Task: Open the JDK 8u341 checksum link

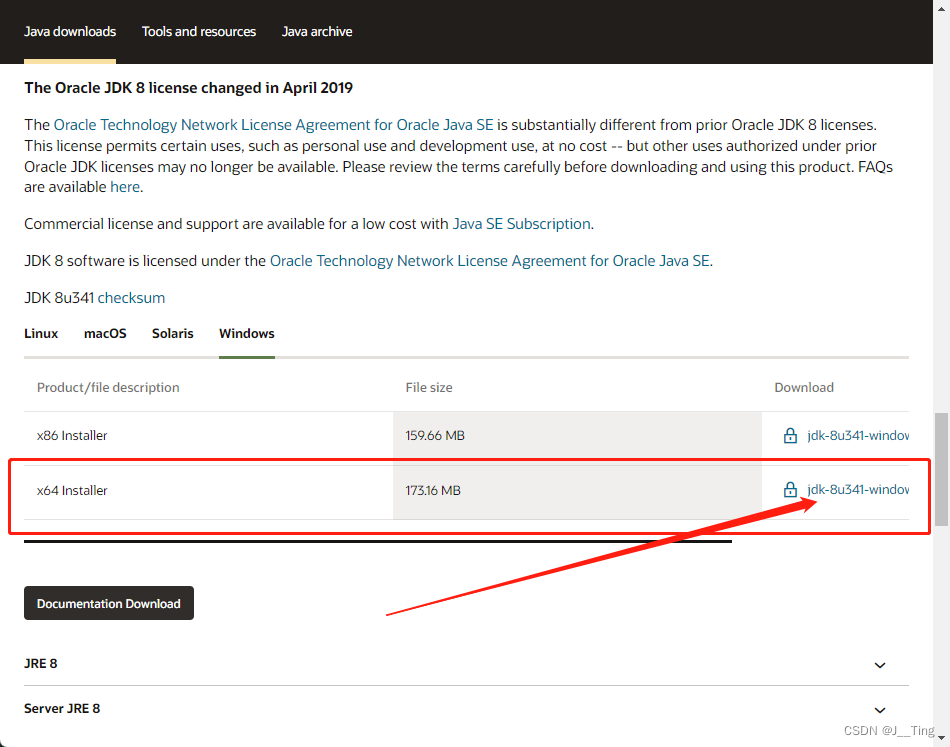Action: (x=131, y=298)
